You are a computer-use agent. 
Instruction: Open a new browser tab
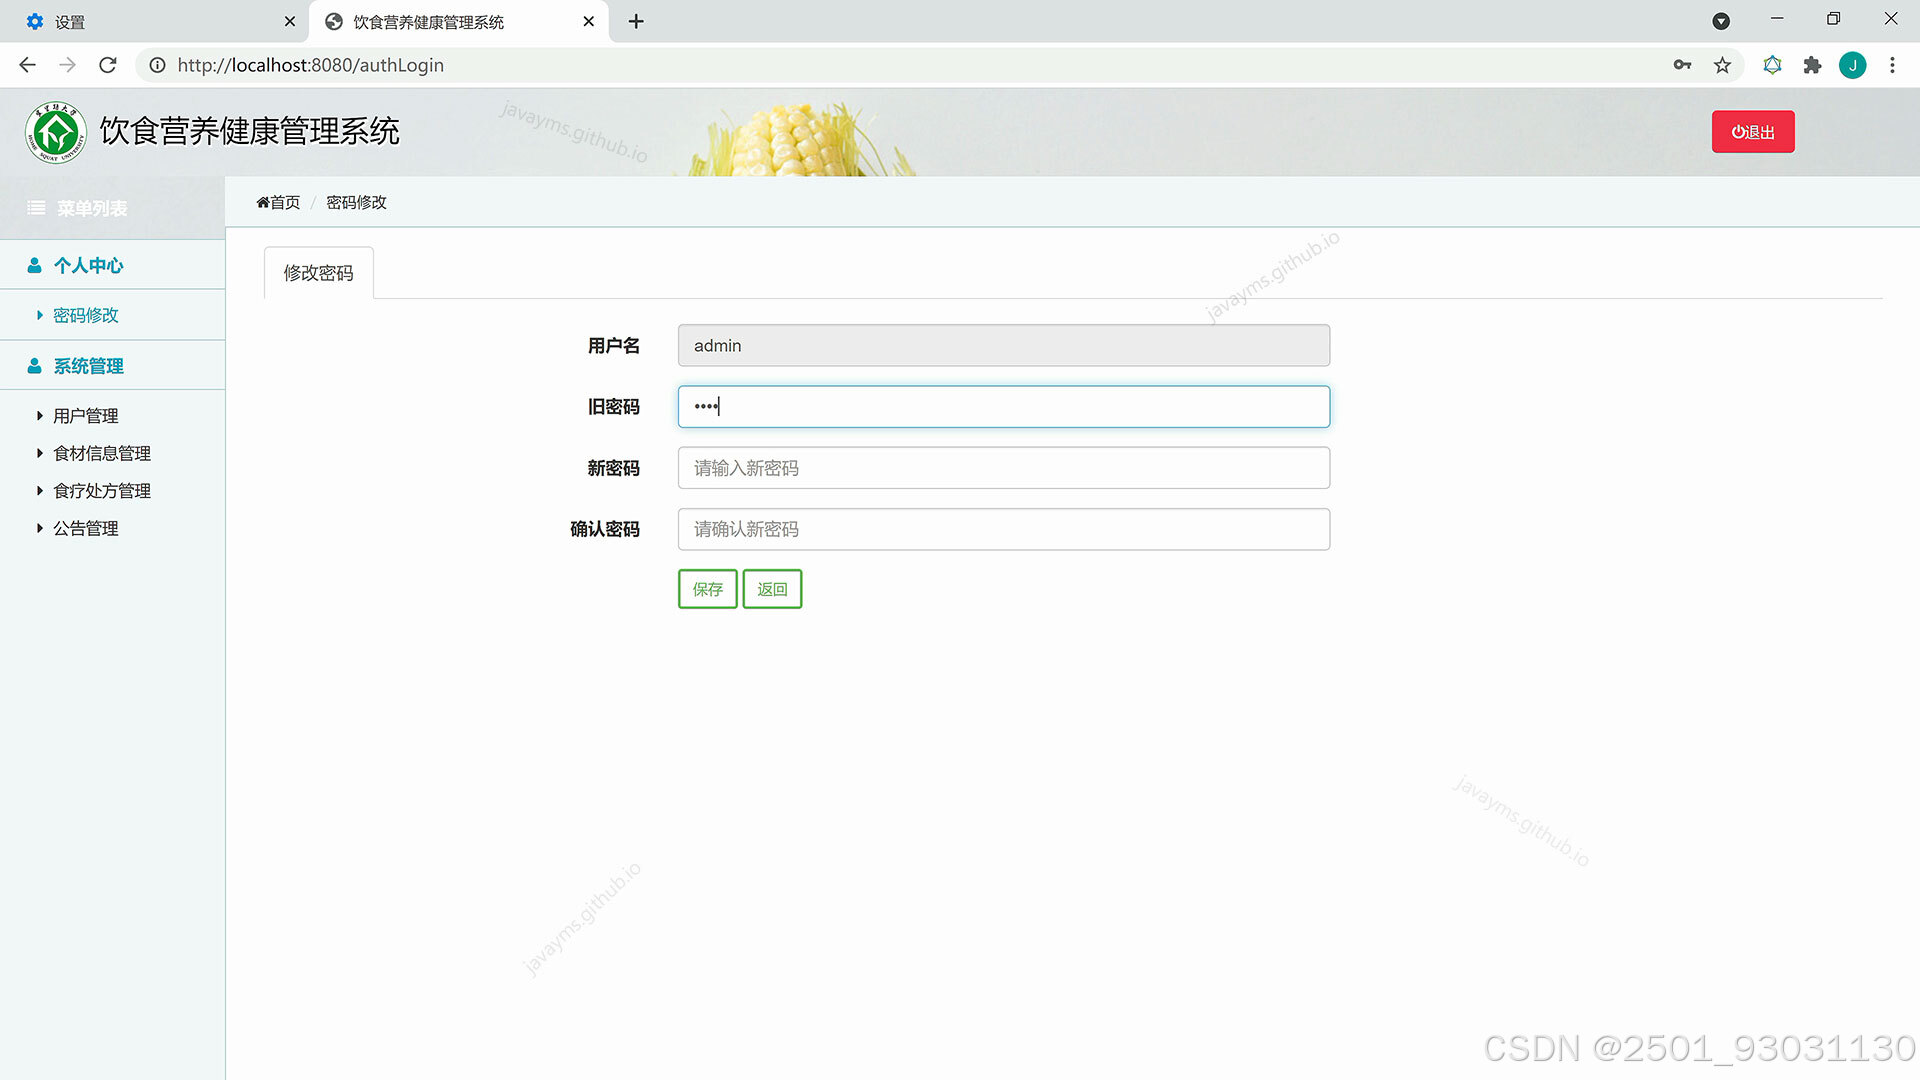tap(636, 21)
